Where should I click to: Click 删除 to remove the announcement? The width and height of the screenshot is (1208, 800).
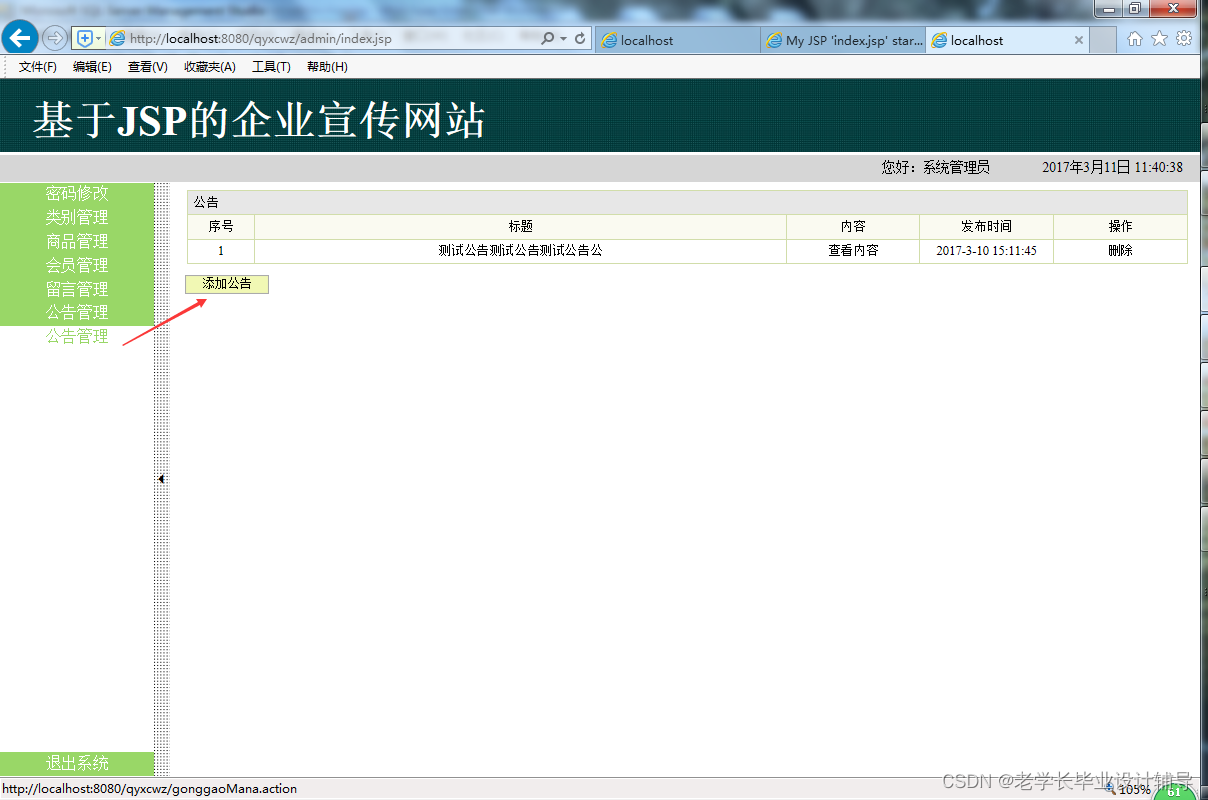coord(1120,250)
